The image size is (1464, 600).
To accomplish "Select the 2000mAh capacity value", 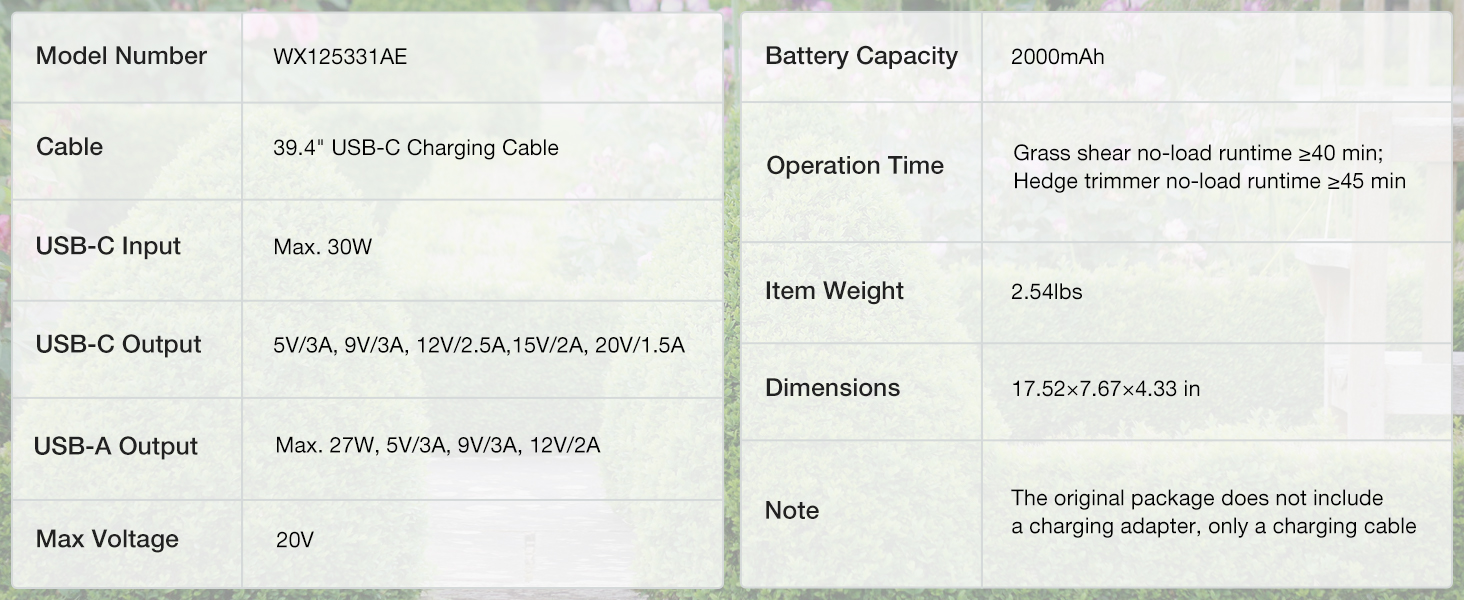I will coord(1057,57).
